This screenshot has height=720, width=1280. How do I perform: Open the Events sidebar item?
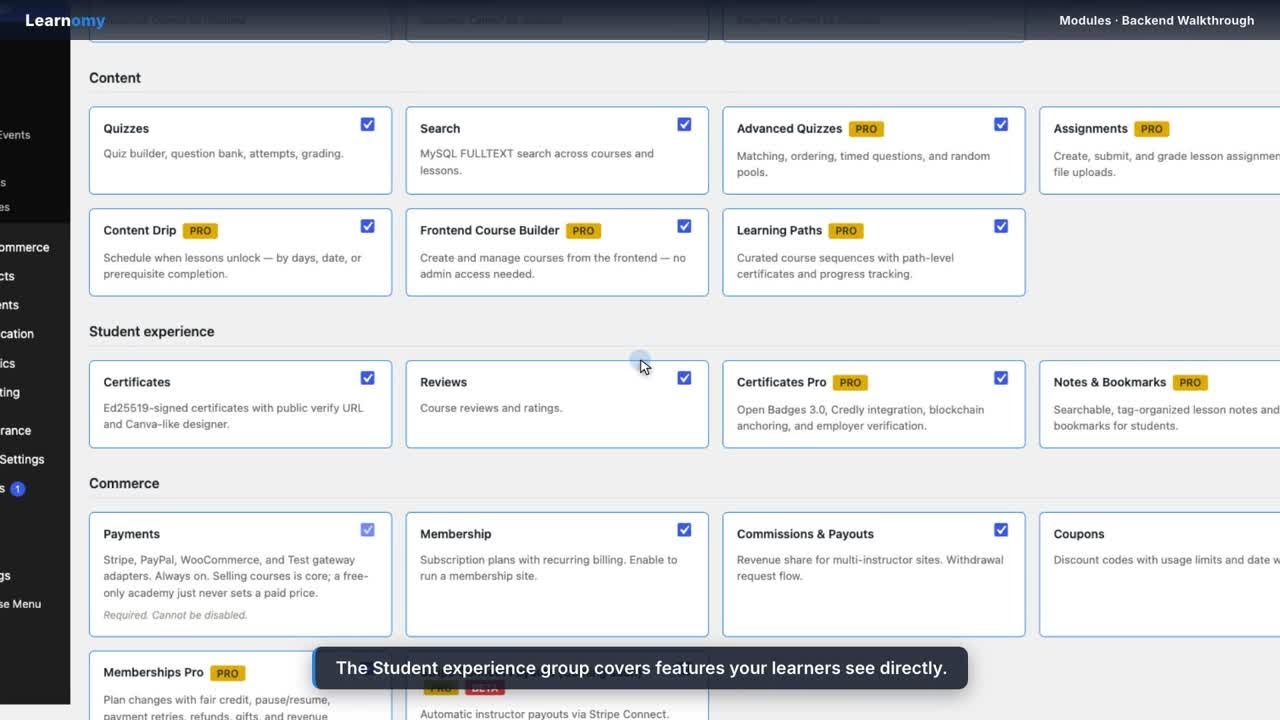(x=15, y=135)
